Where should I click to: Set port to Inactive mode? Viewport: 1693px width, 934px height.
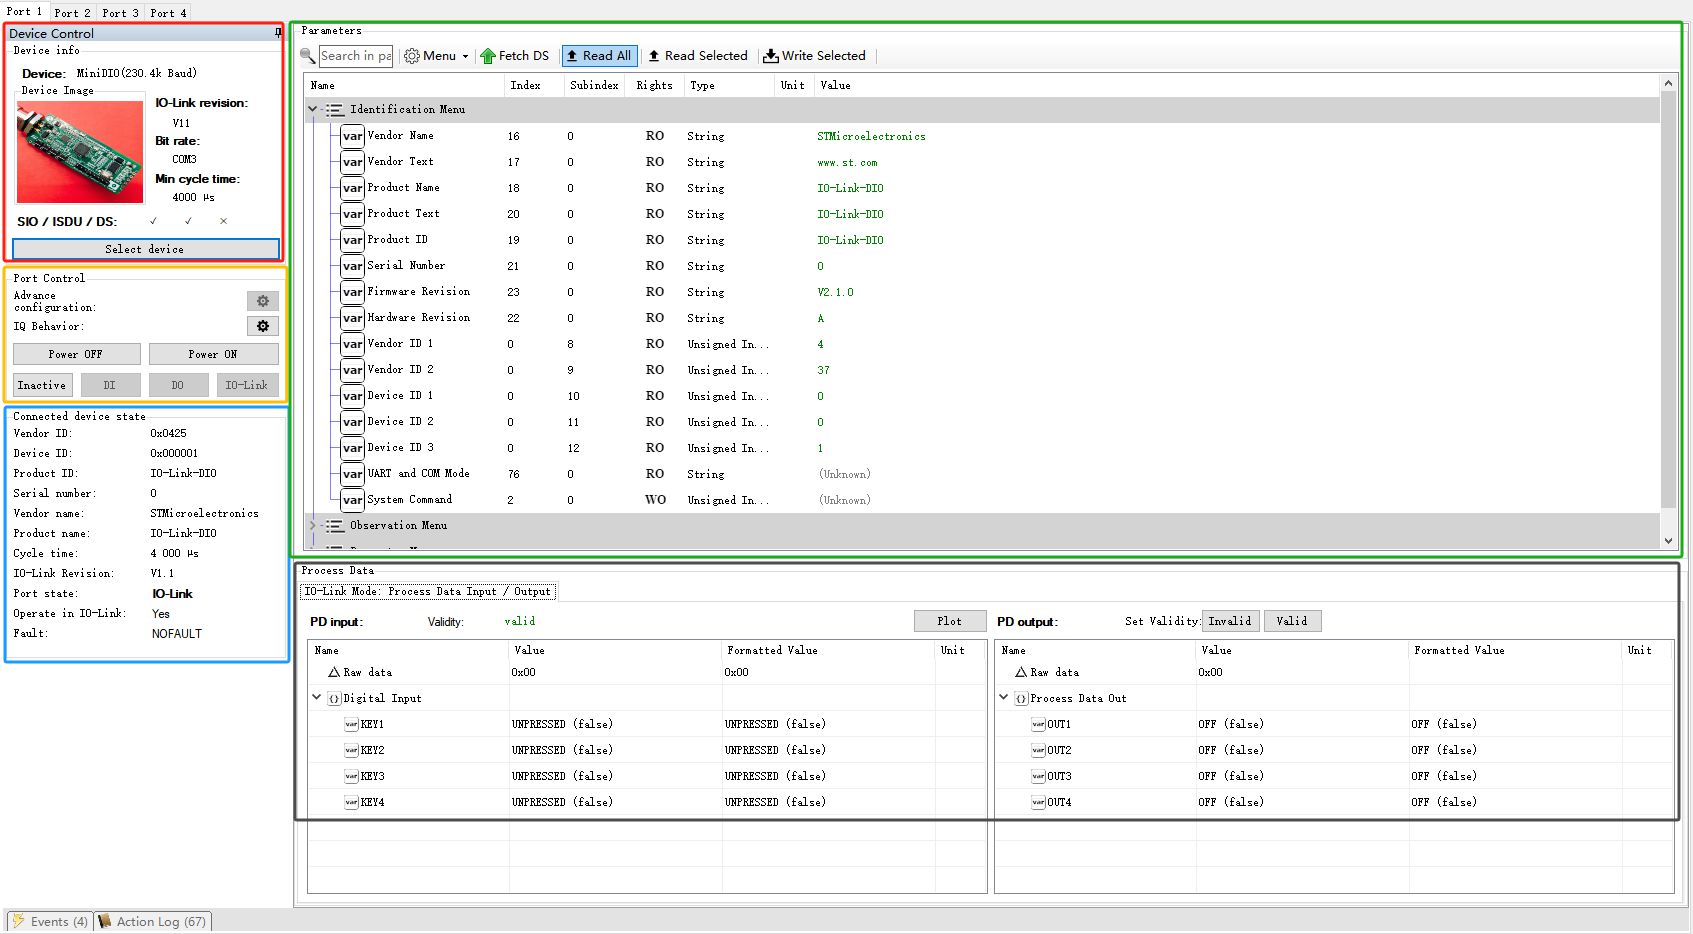42,385
